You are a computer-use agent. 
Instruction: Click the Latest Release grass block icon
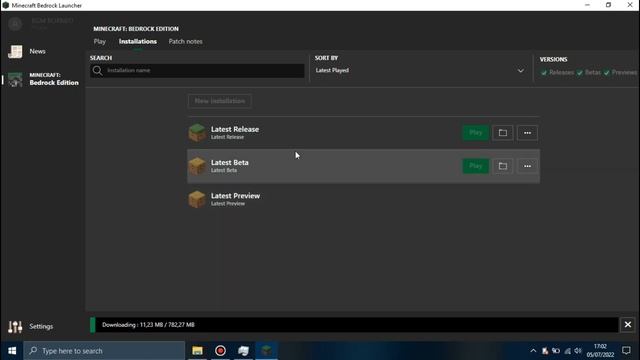[197, 133]
